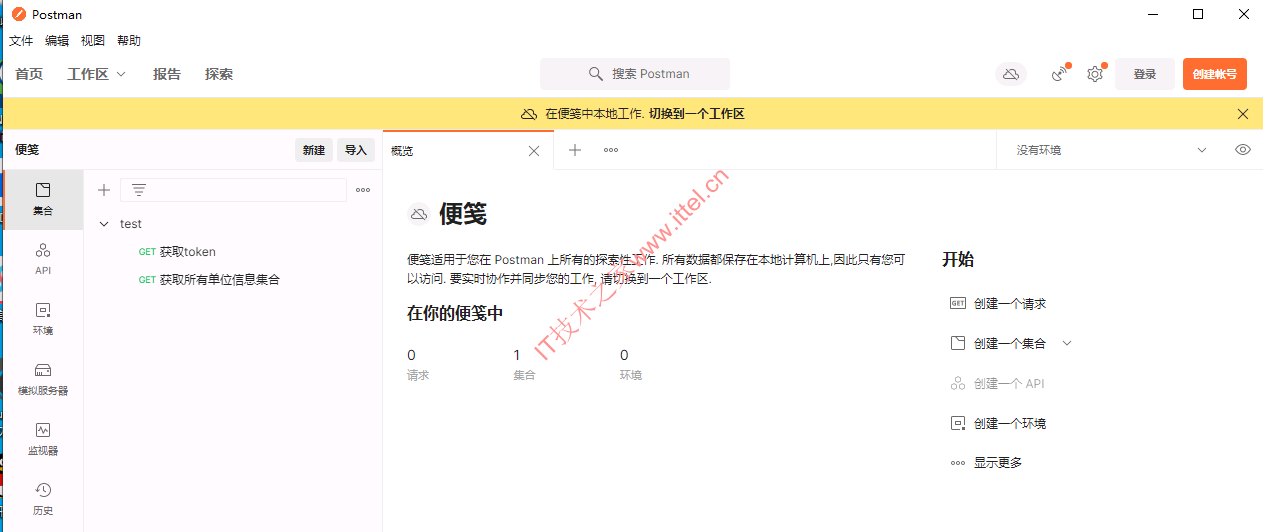
Task: Close the 概览 tab
Action: tap(534, 151)
